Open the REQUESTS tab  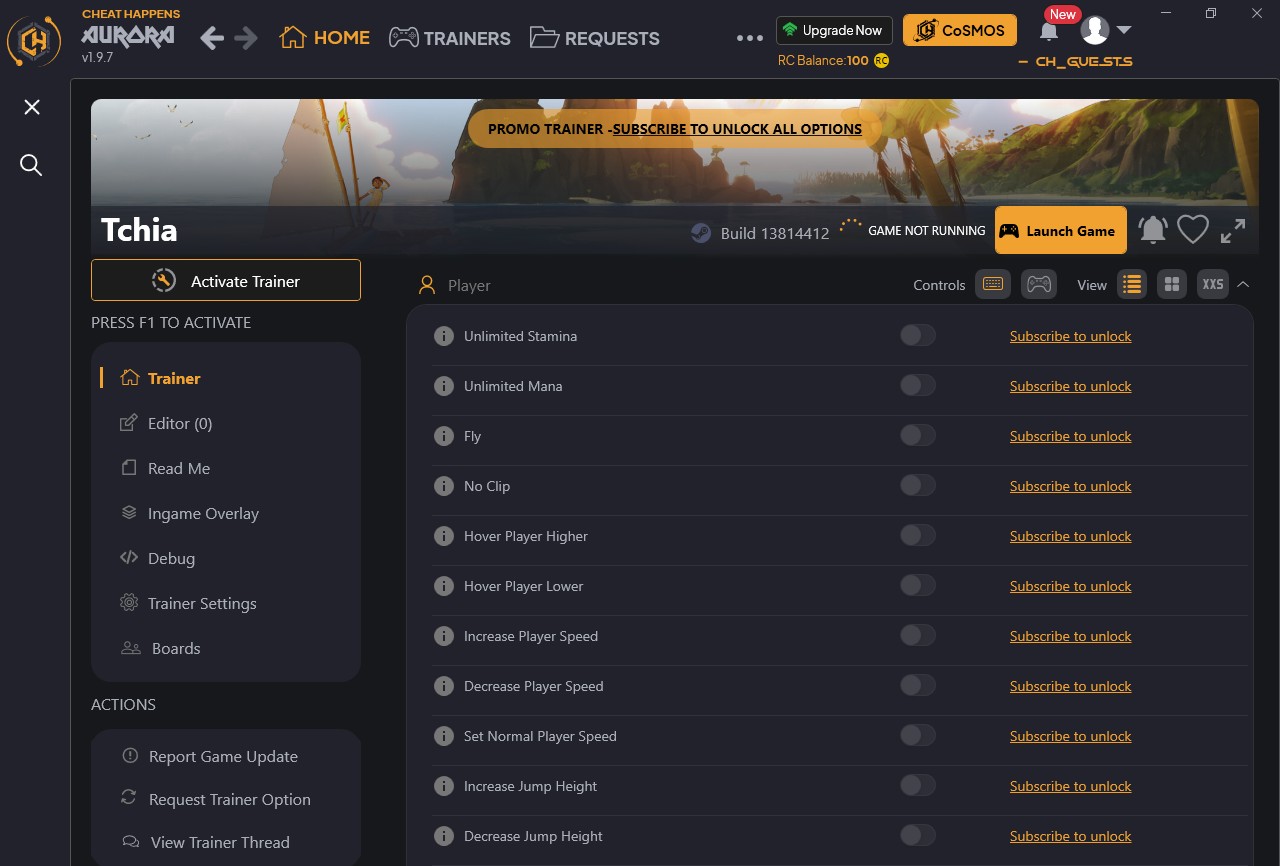[x=595, y=38]
